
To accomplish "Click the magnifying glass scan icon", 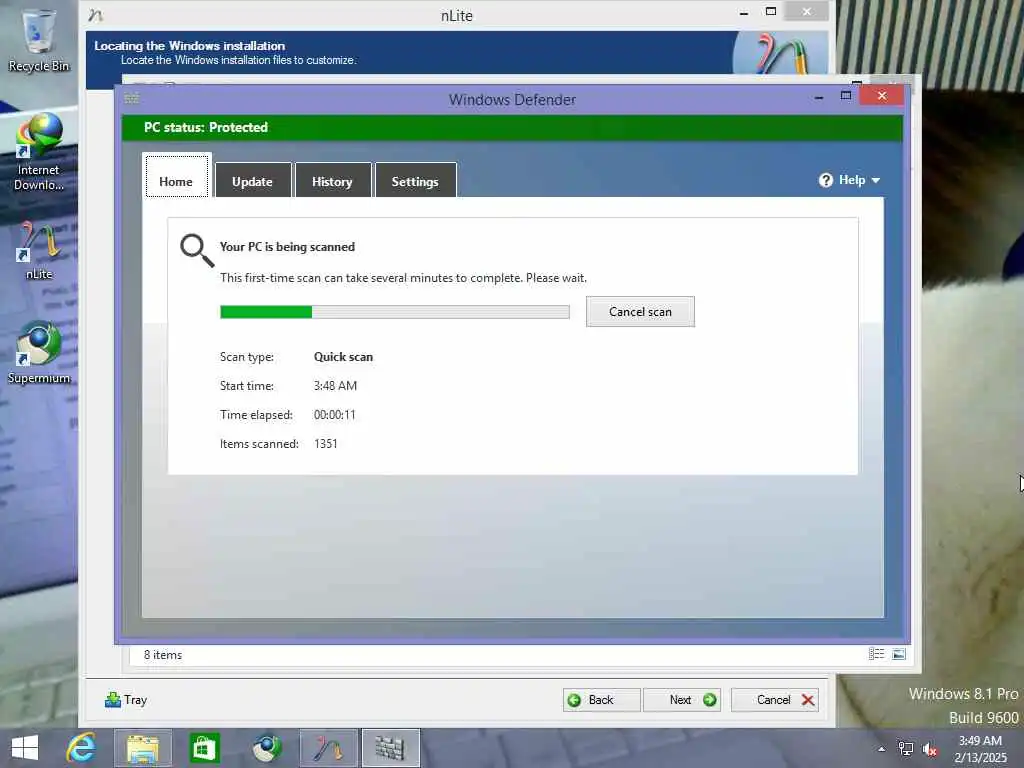I will click(197, 251).
